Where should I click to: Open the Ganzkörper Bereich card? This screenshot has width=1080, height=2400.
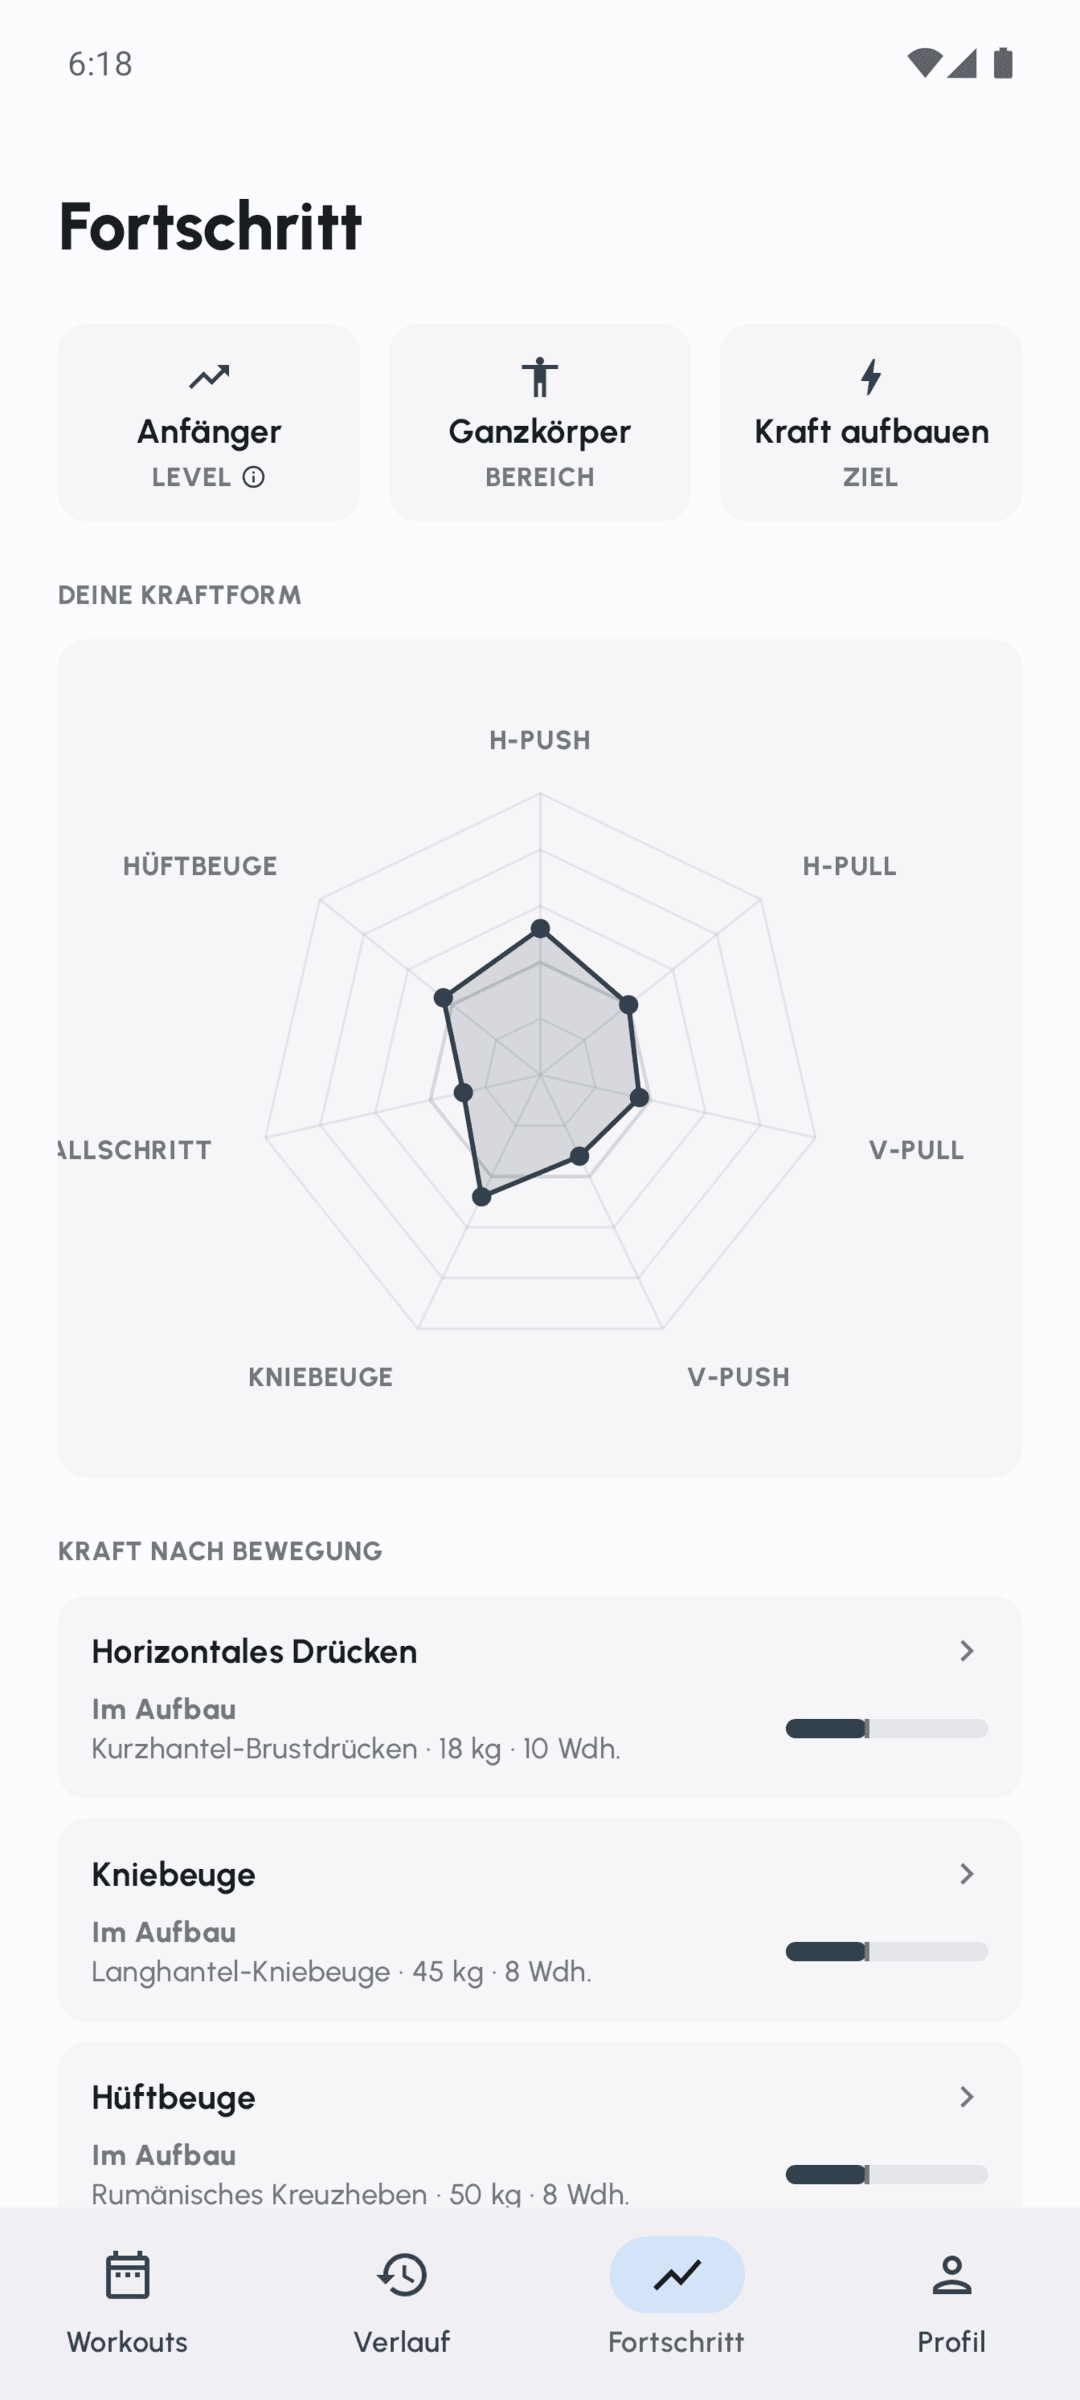point(540,422)
